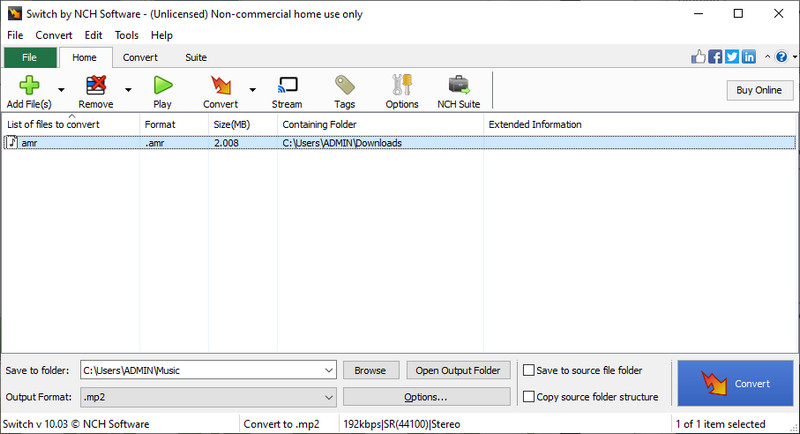This screenshot has width=800, height=434.
Task: Open the Options tools icon
Action: click(402, 85)
